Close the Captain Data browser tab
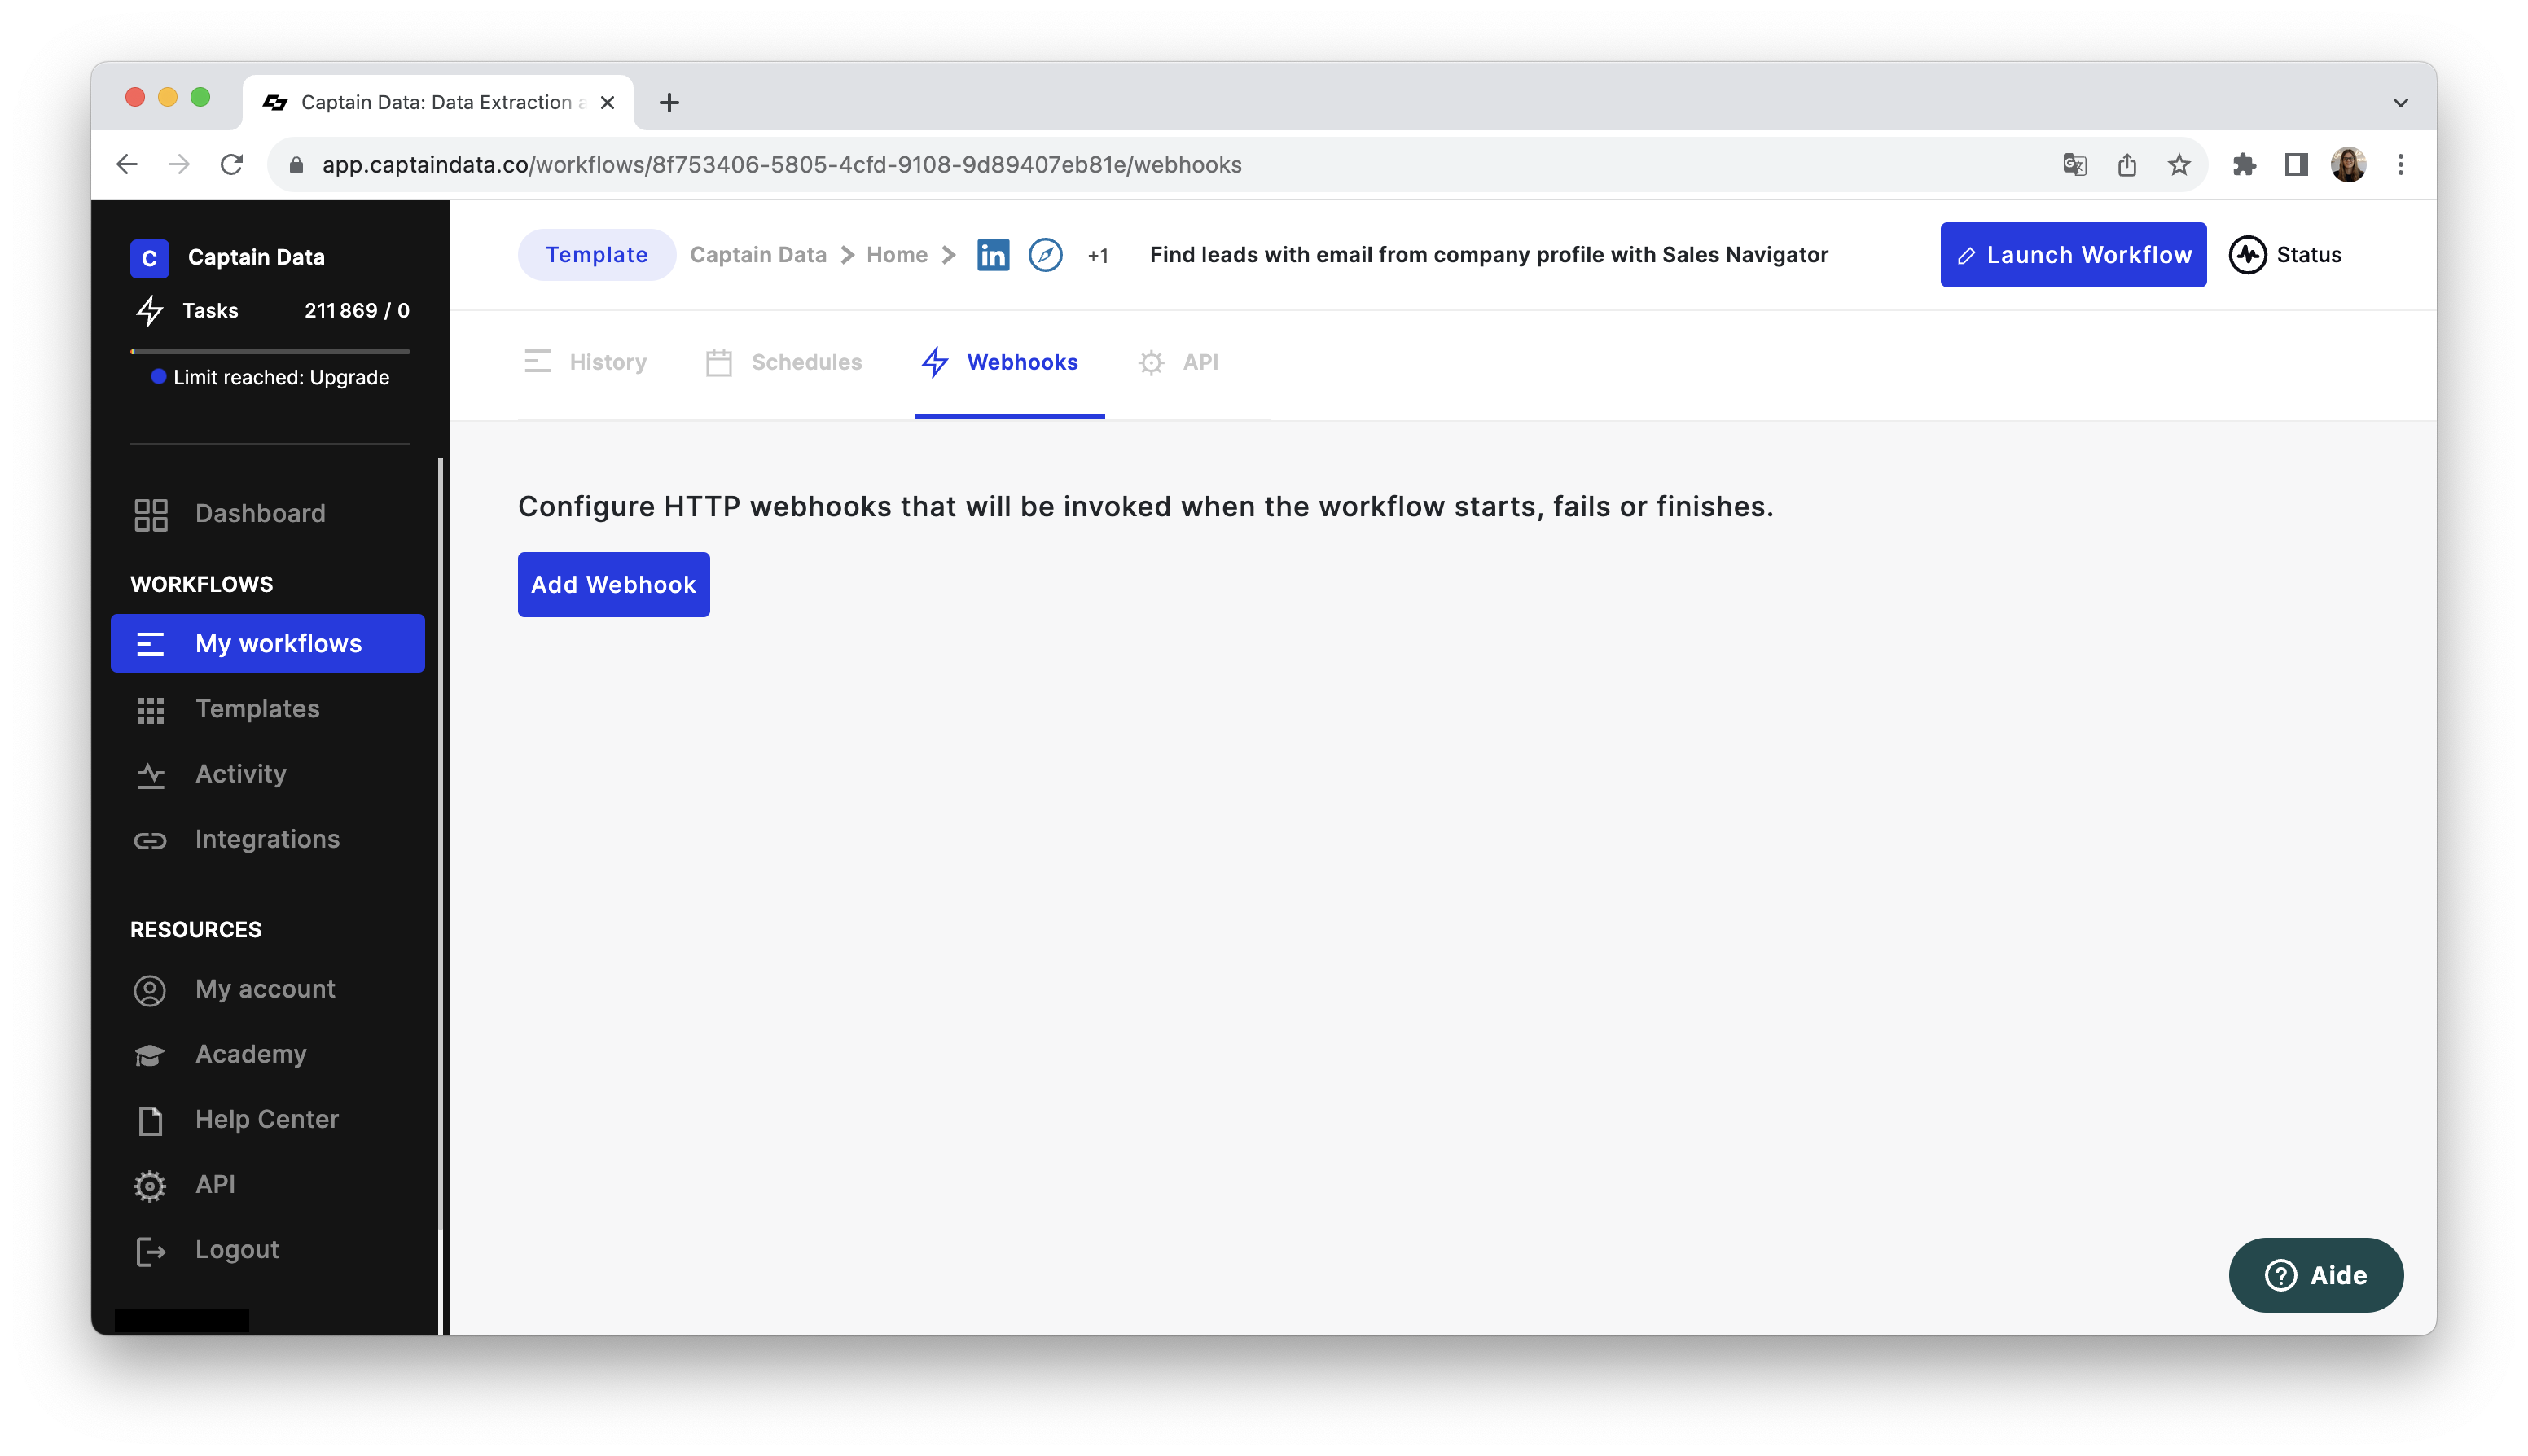 (607, 102)
